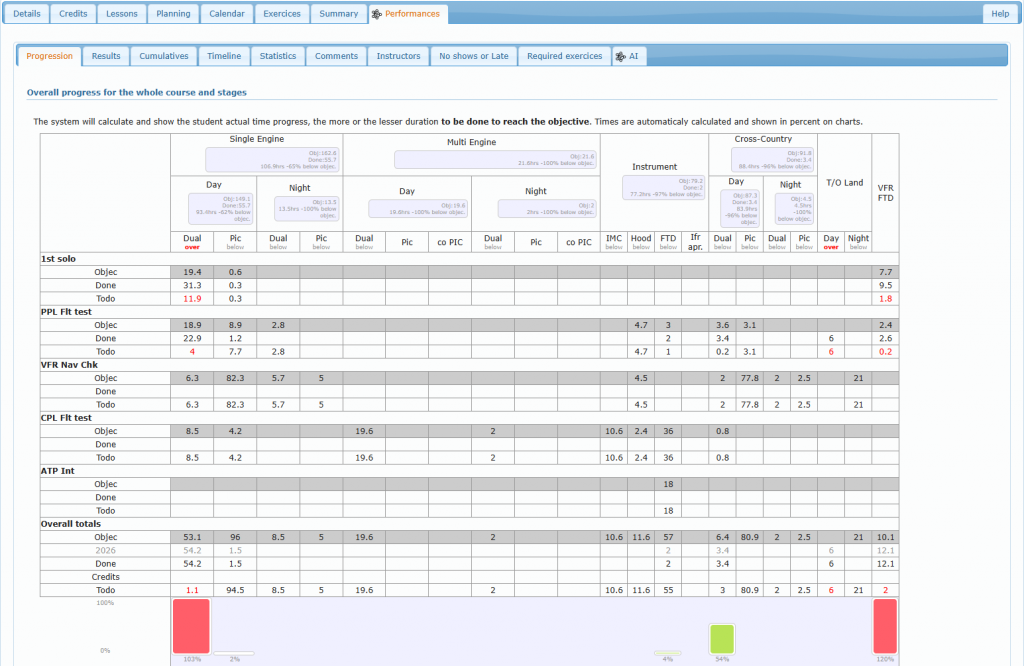This screenshot has height=666, width=1024.
Task: Click the 'VFR FTD' column header
Action: coord(885,193)
